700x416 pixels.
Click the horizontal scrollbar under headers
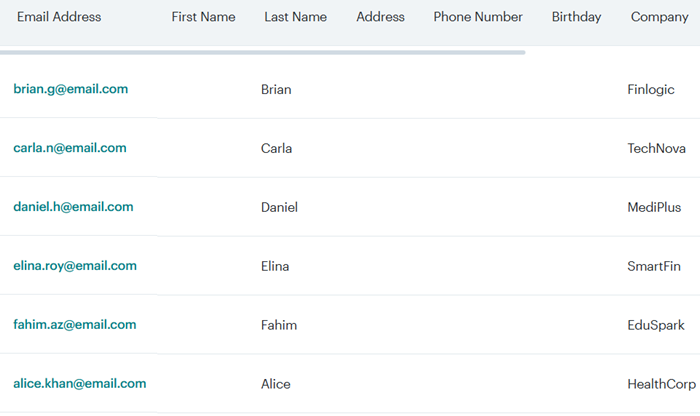pyautogui.click(x=262, y=53)
